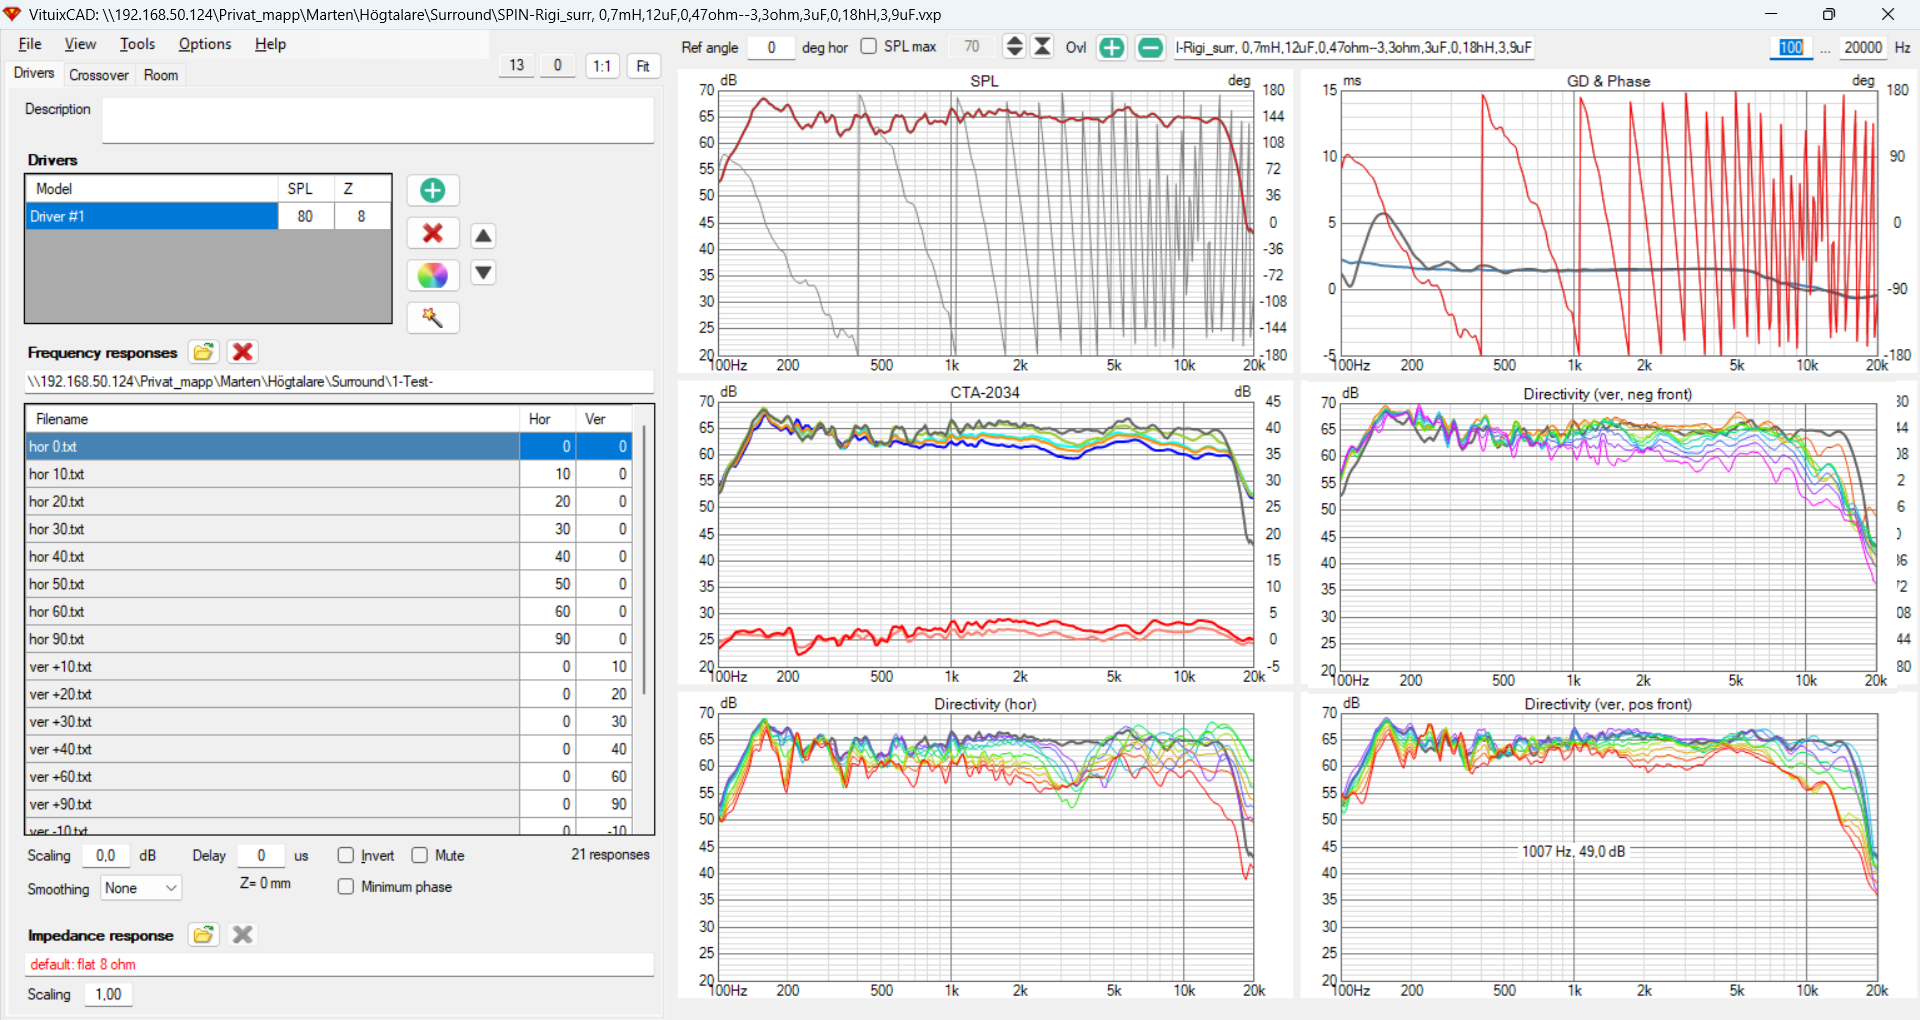Viewport: 1920px width, 1020px height.
Task: Open the Smoothing dropdown
Action: (x=141, y=888)
